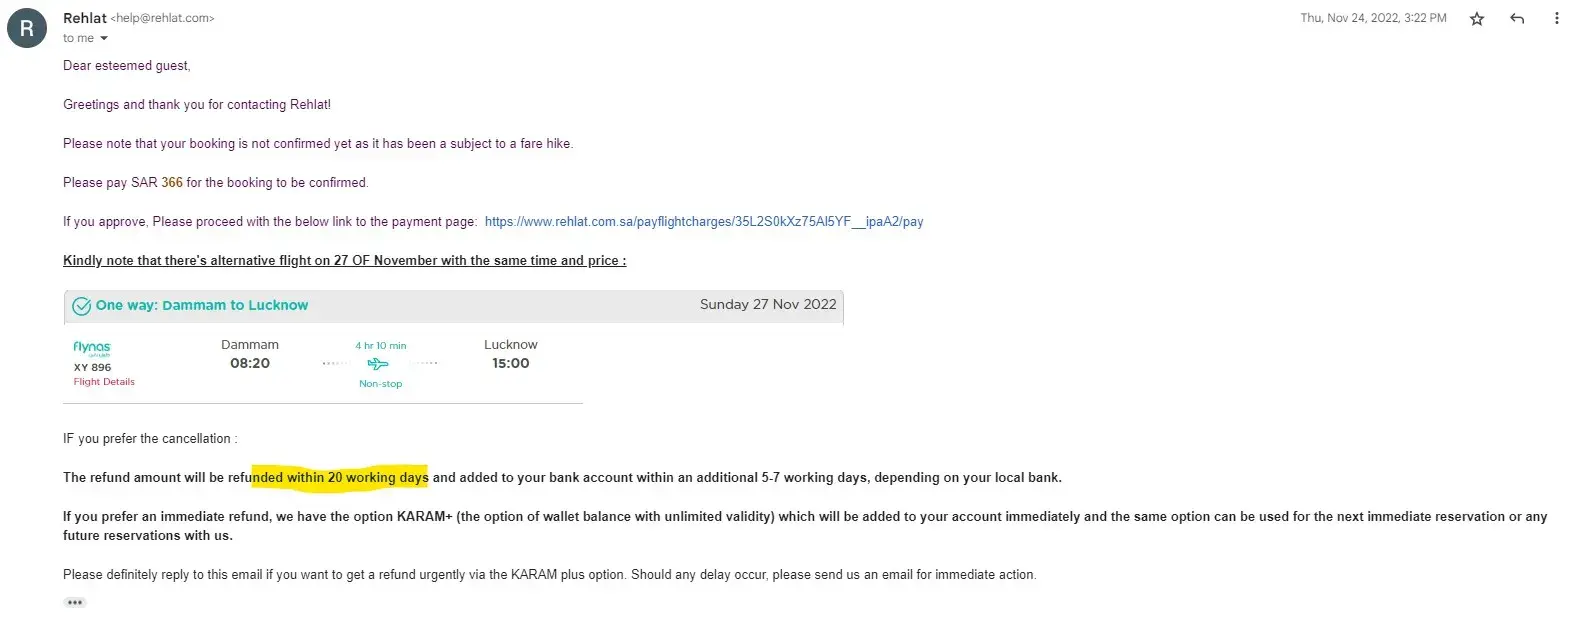Click the flynas airline logo
Viewport: 1579px width, 625px height.
pos(92,348)
